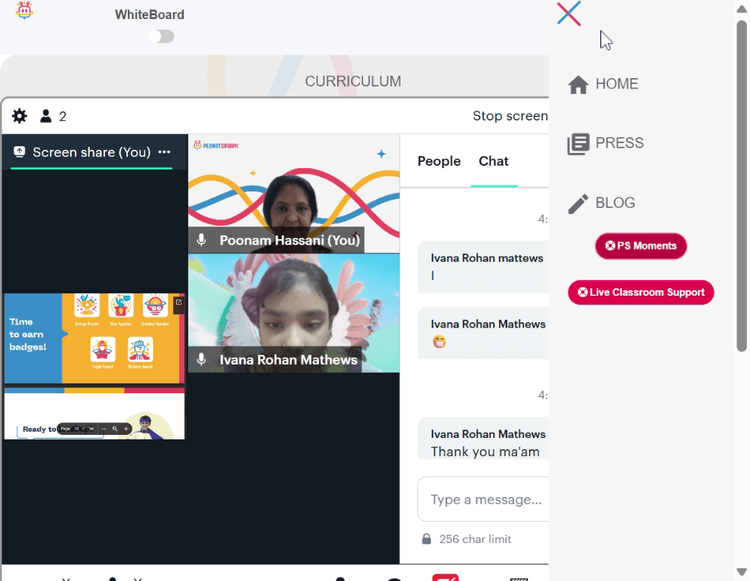Open the HOME menu link
This screenshot has height=581, width=750.
click(x=617, y=84)
